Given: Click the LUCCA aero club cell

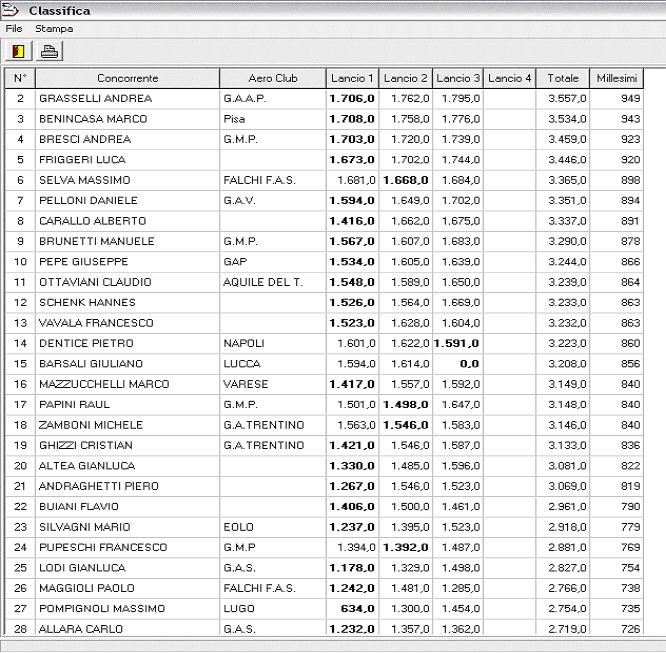Looking at the screenshot, I should click(x=273, y=364).
